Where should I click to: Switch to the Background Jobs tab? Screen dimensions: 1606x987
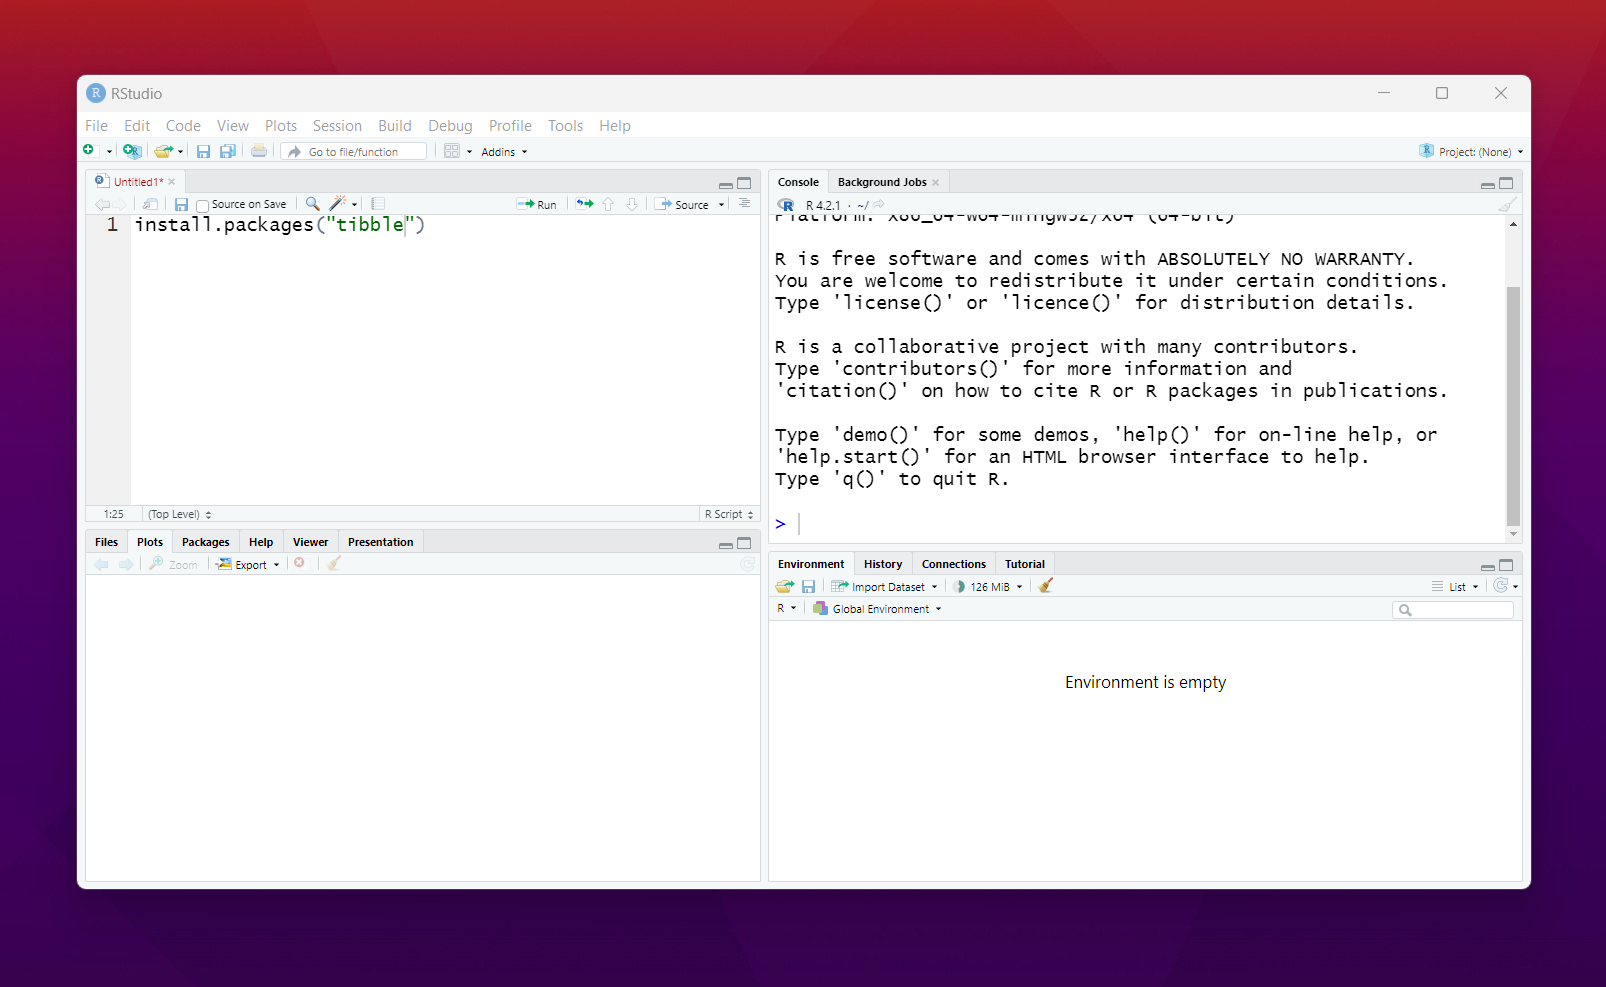coord(882,182)
